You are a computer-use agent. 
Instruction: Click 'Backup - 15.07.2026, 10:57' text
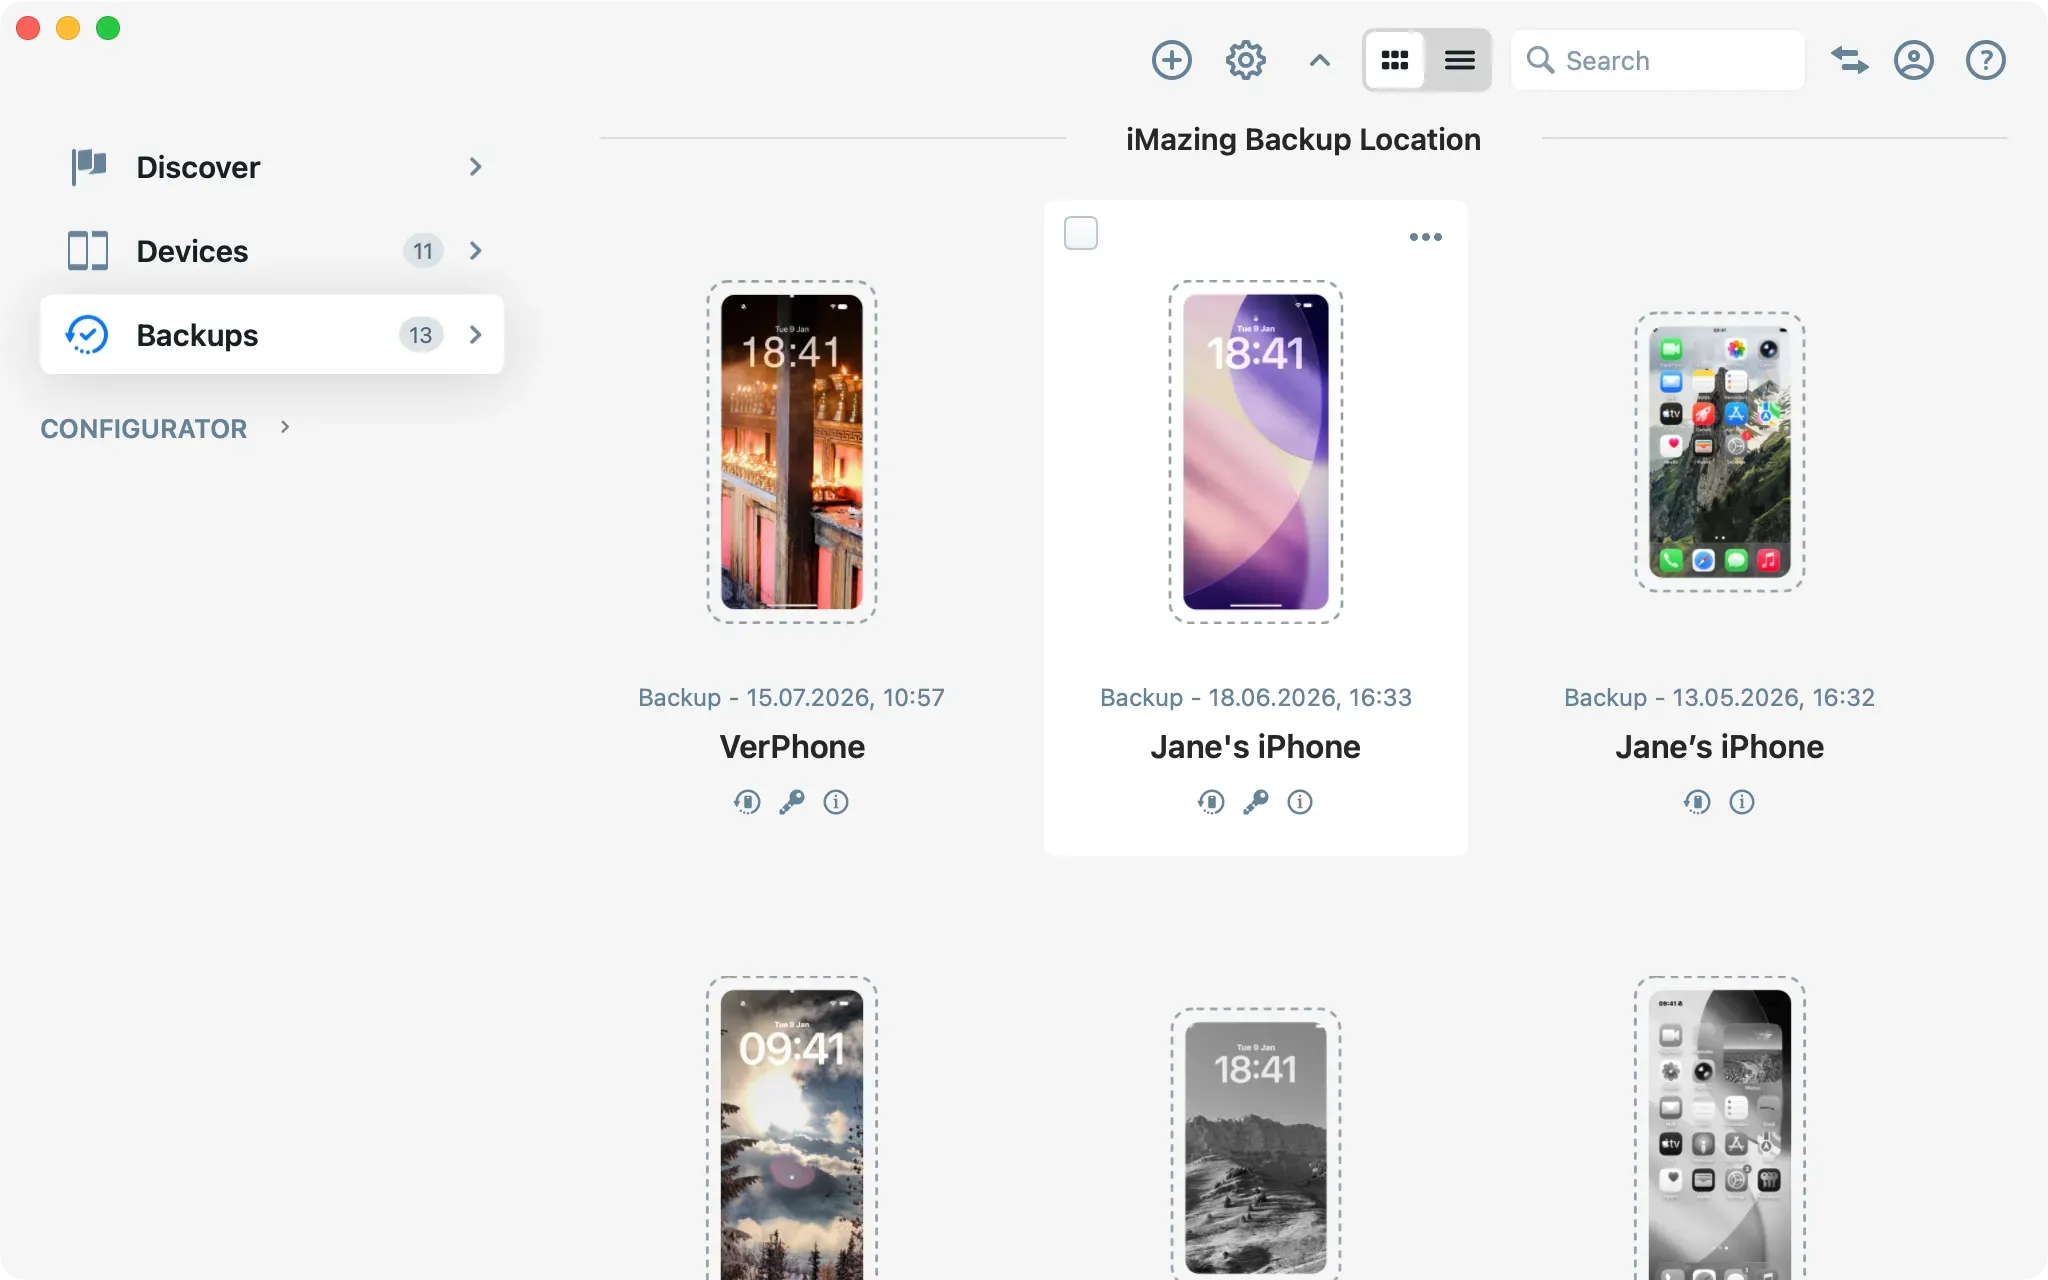pyautogui.click(x=792, y=697)
